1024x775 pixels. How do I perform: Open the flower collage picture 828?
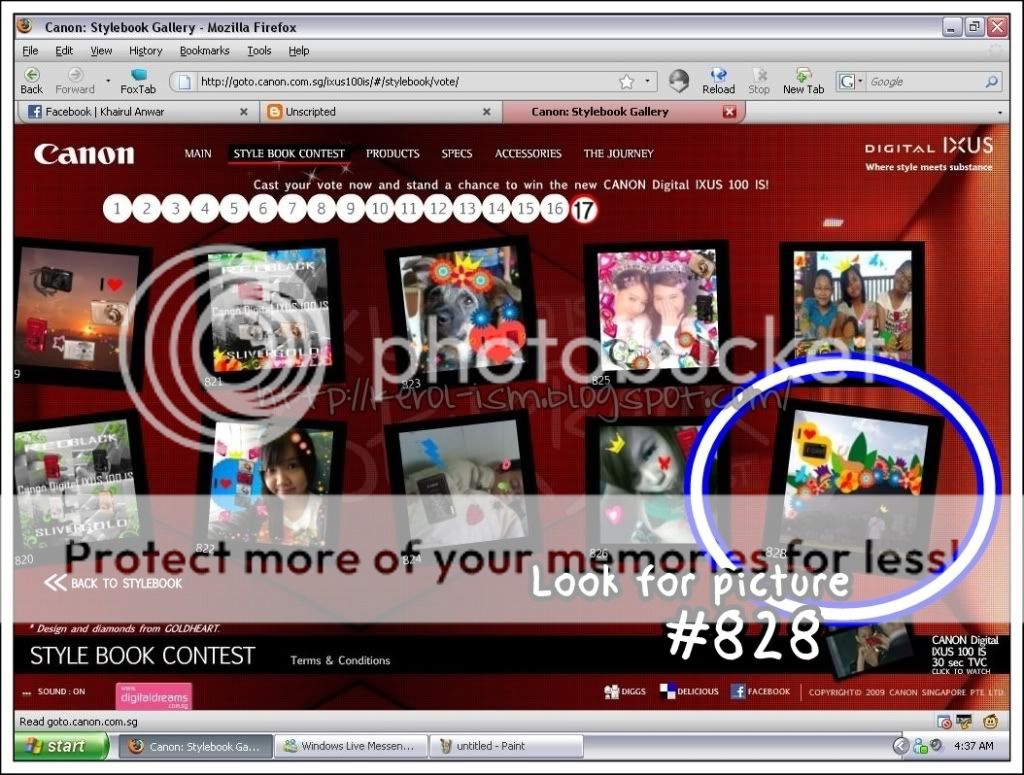pos(856,483)
